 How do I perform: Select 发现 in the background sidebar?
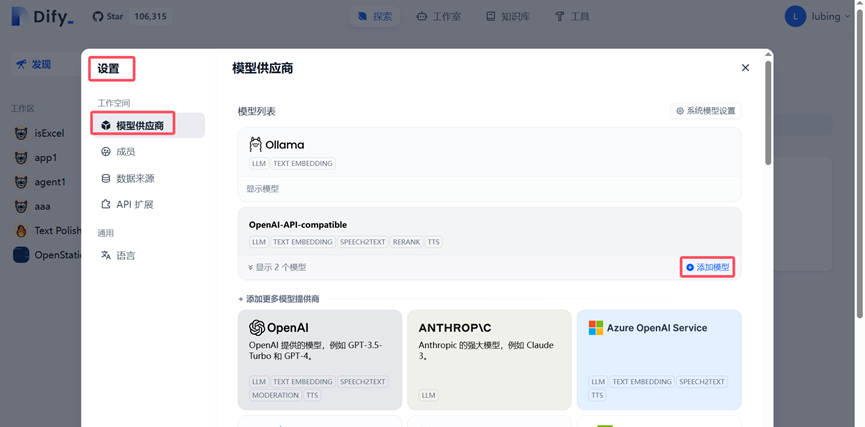(45, 65)
